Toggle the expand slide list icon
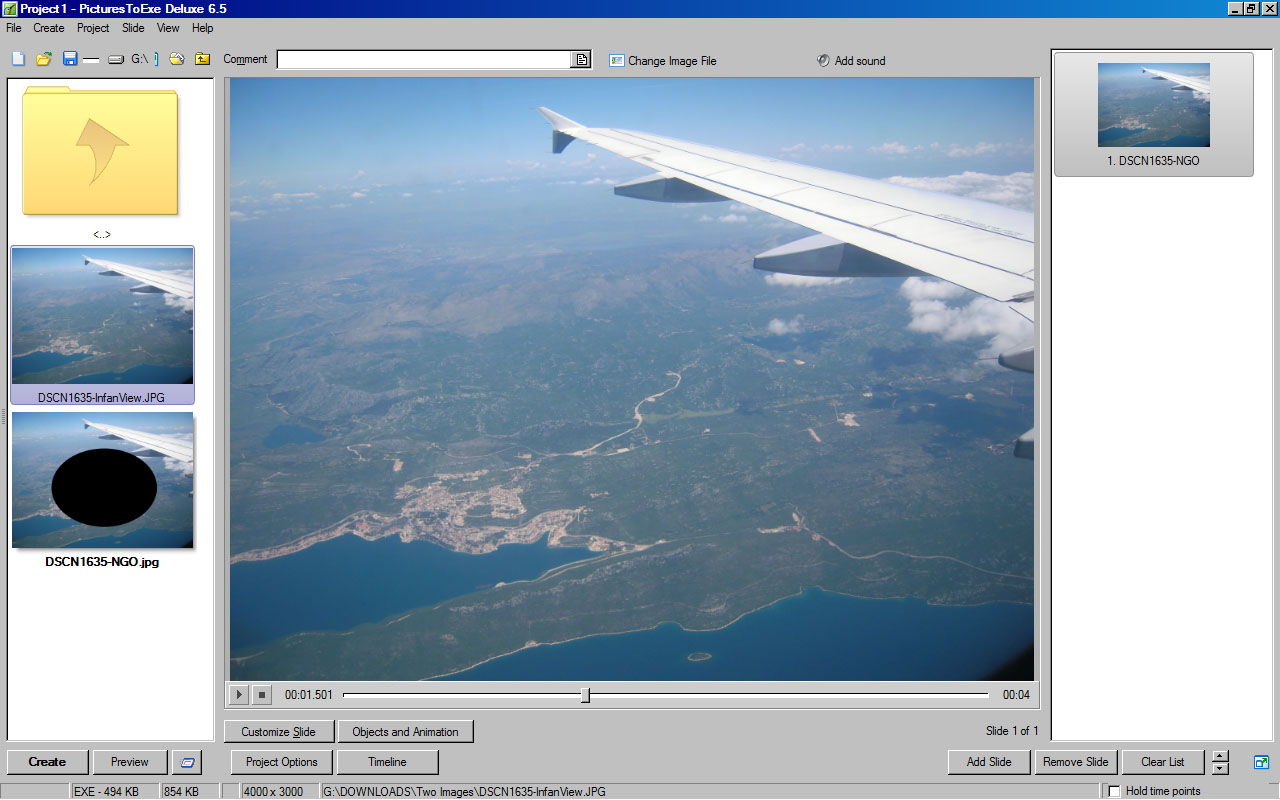 [1261, 762]
